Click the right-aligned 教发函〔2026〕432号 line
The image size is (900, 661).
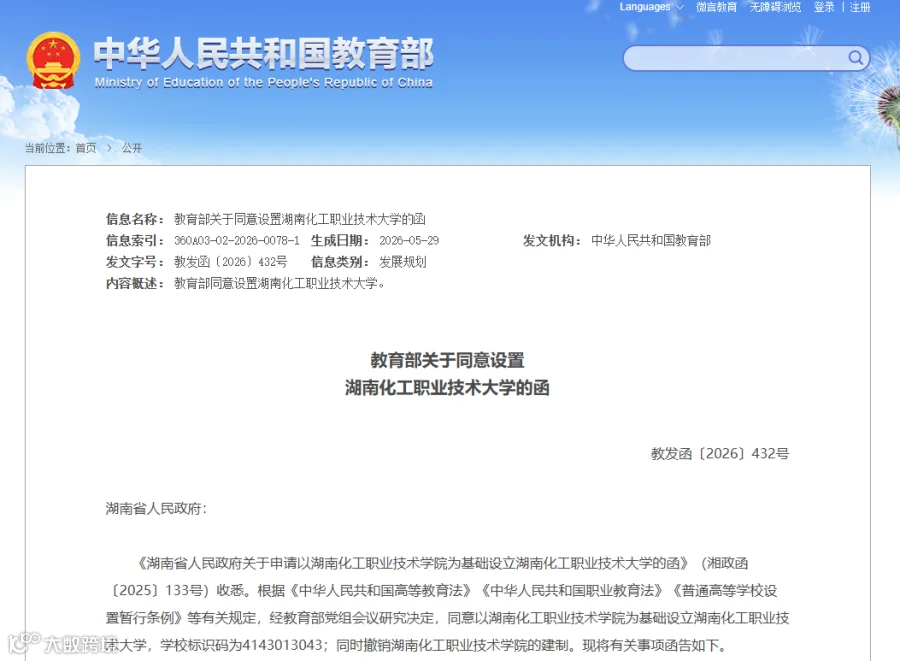[720, 454]
